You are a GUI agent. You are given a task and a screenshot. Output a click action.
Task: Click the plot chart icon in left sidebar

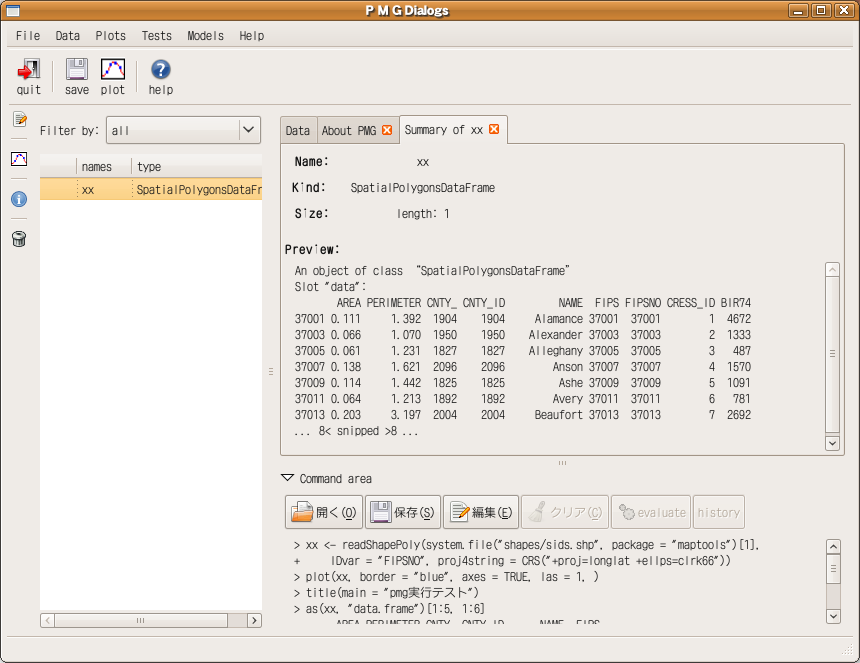19,159
